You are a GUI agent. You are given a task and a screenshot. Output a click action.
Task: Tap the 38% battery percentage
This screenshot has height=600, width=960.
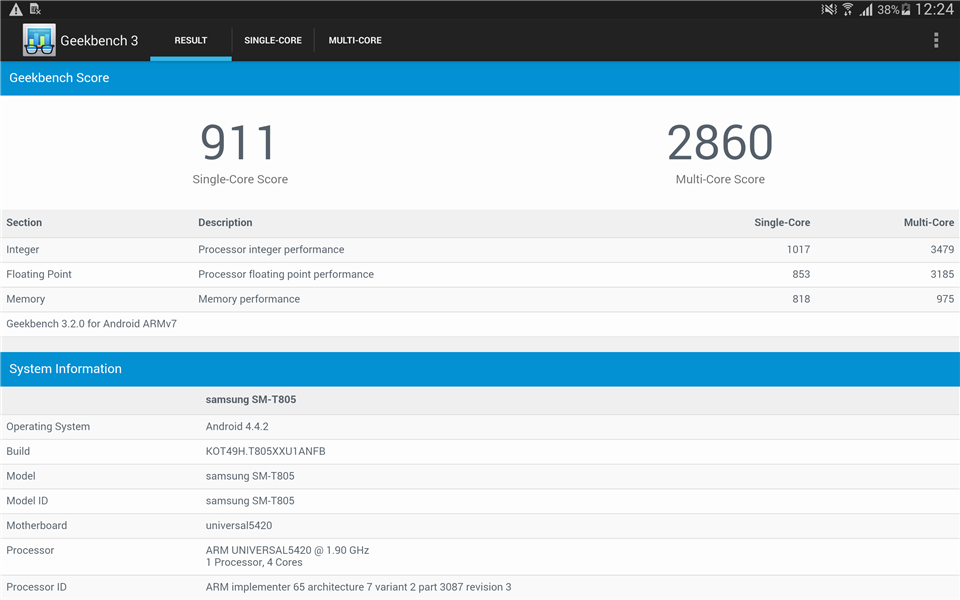click(x=888, y=10)
